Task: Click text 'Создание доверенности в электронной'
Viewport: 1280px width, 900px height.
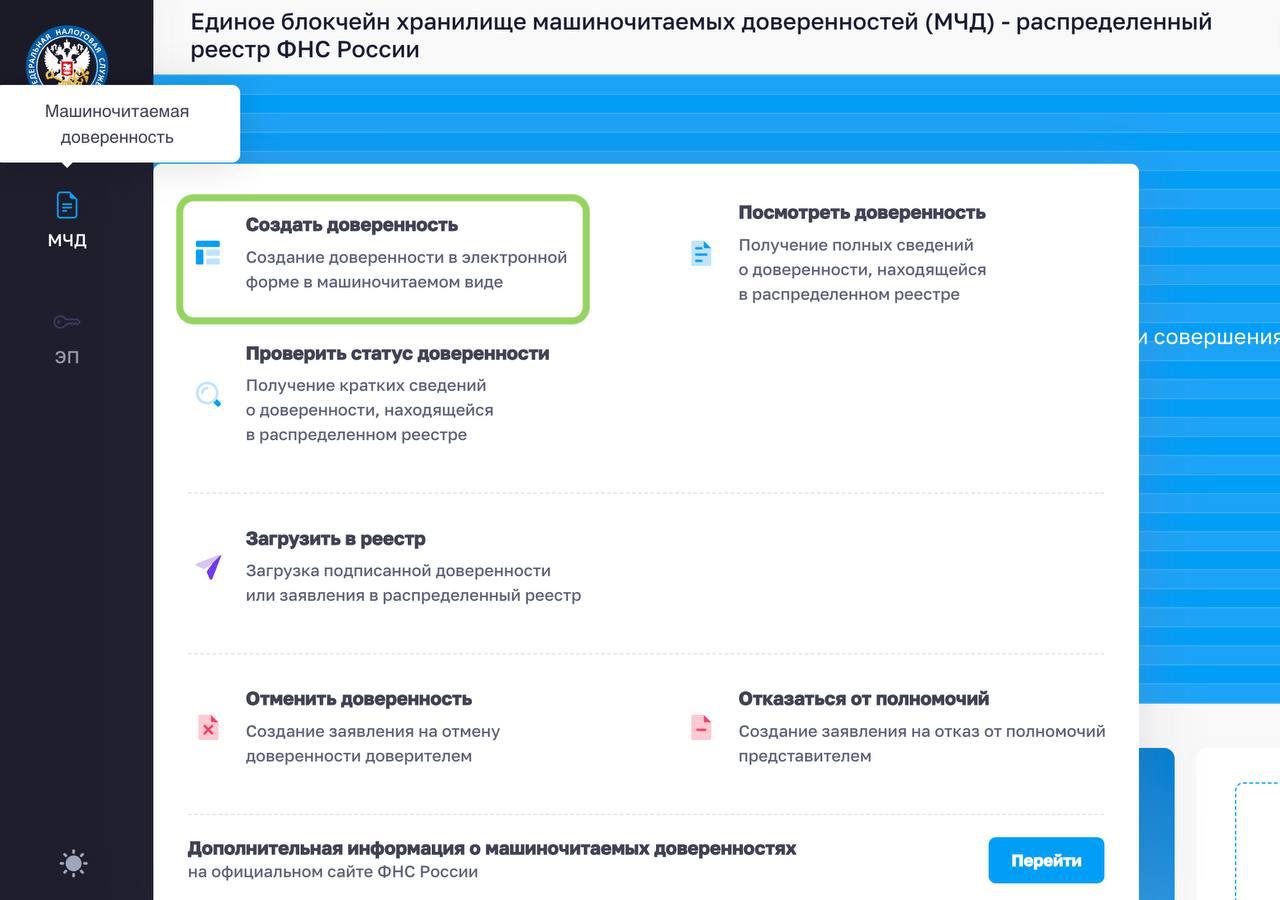Action: tap(407, 257)
